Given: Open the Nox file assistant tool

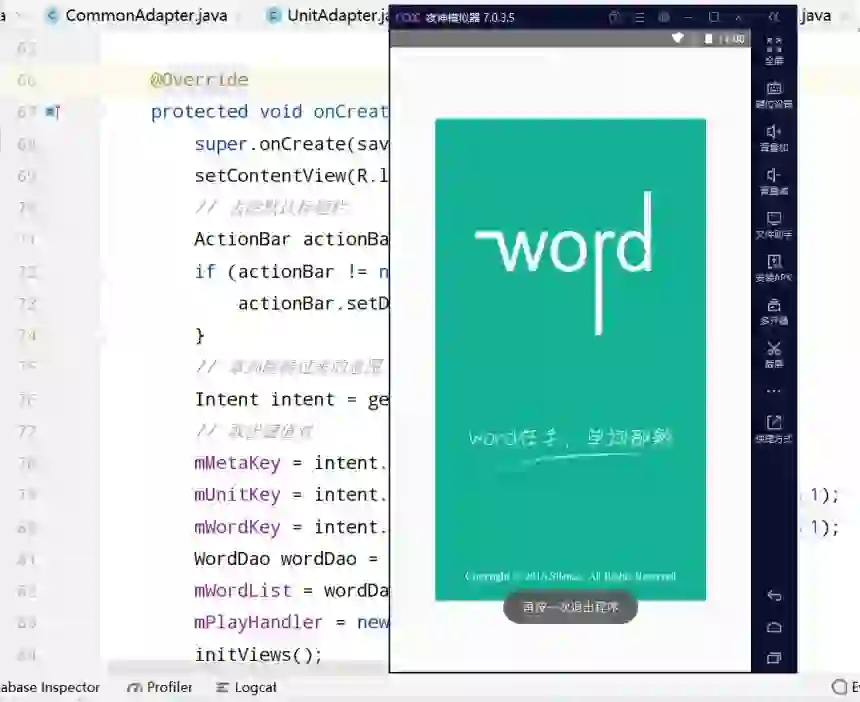Looking at the screenshot, I should click(774, 224).
